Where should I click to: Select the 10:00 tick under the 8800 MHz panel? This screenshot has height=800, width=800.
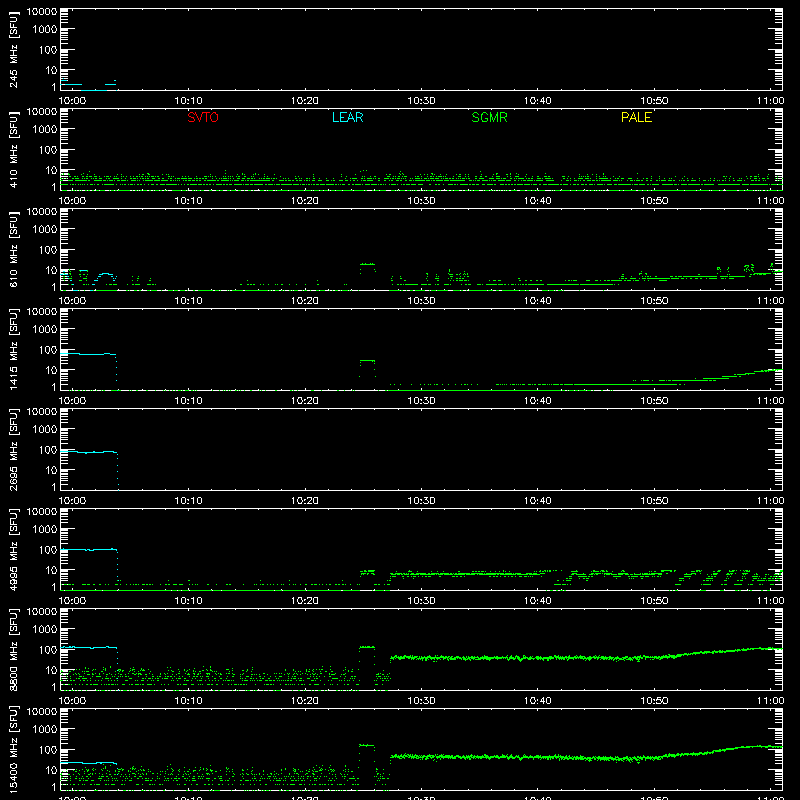coord(72,701)
